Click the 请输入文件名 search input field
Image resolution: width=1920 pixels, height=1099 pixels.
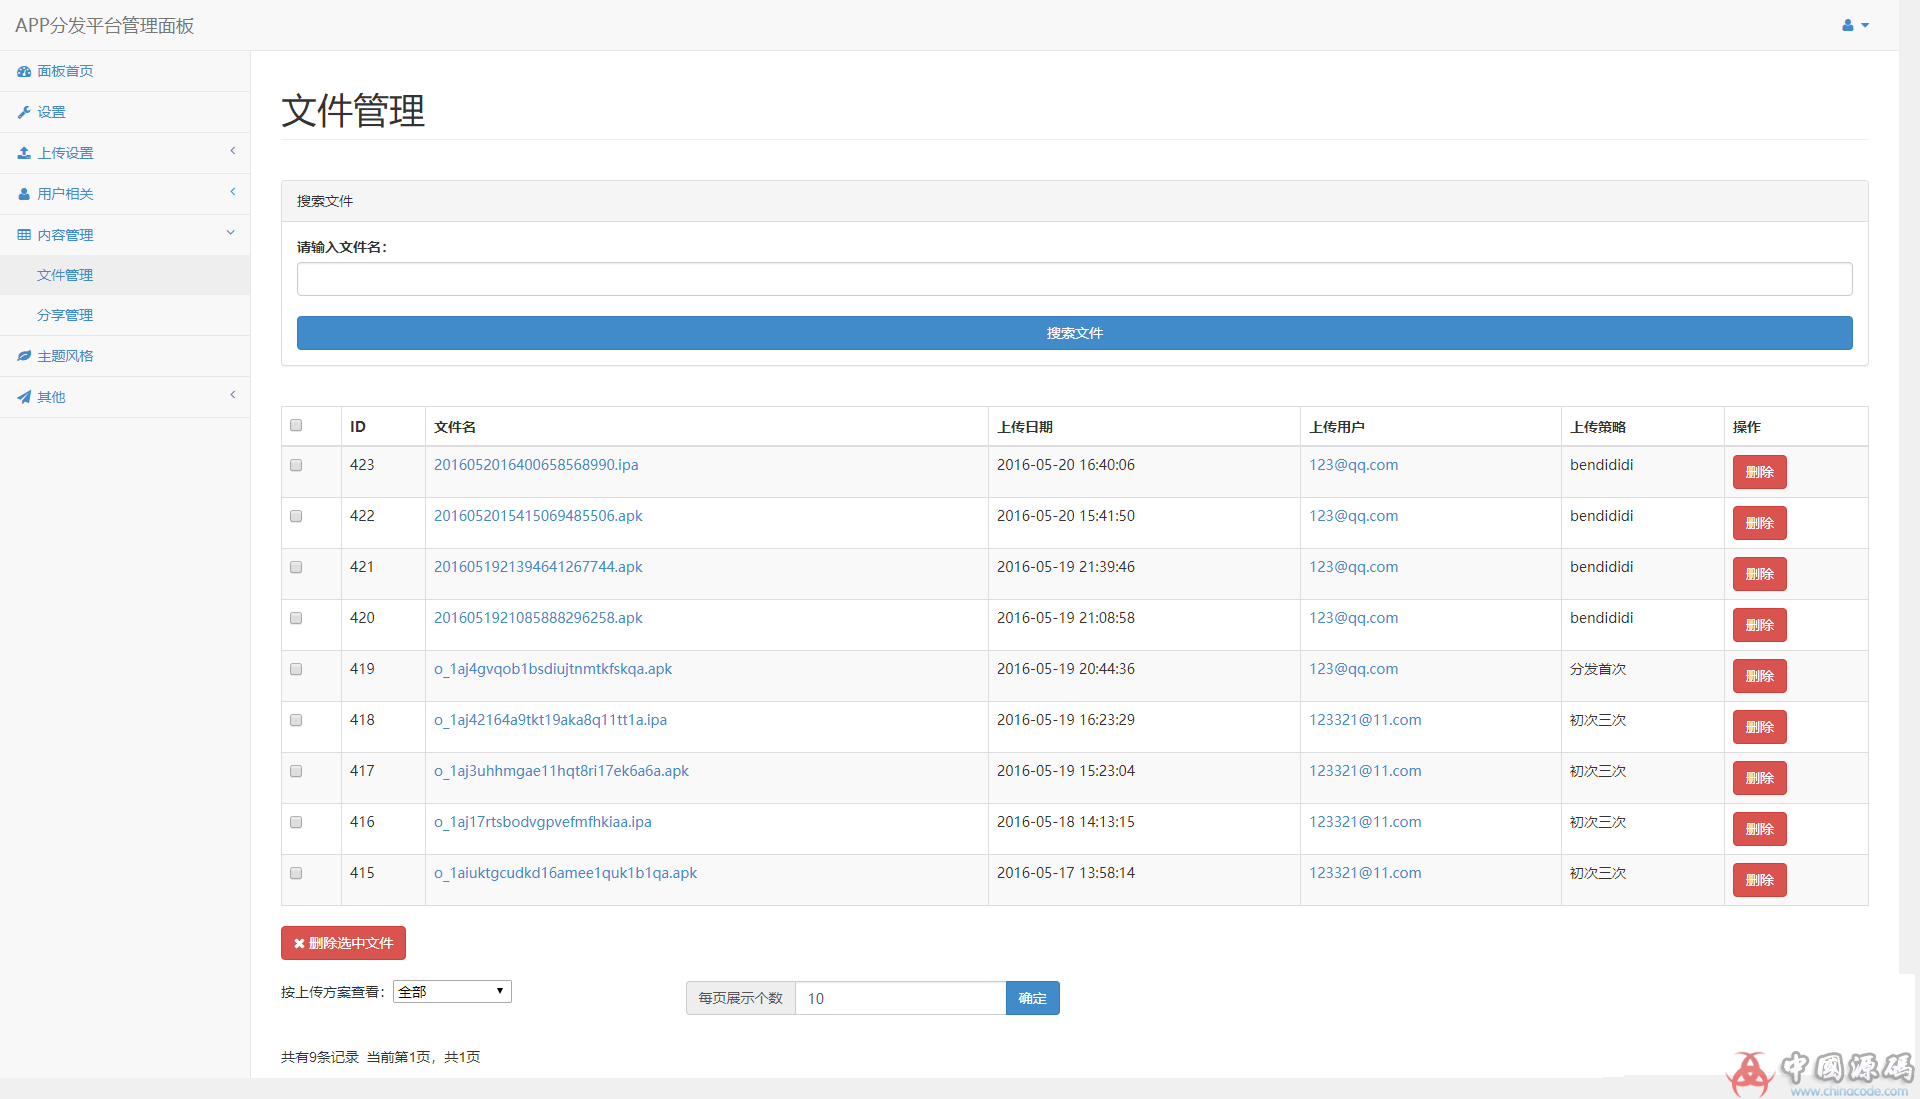1074,279
